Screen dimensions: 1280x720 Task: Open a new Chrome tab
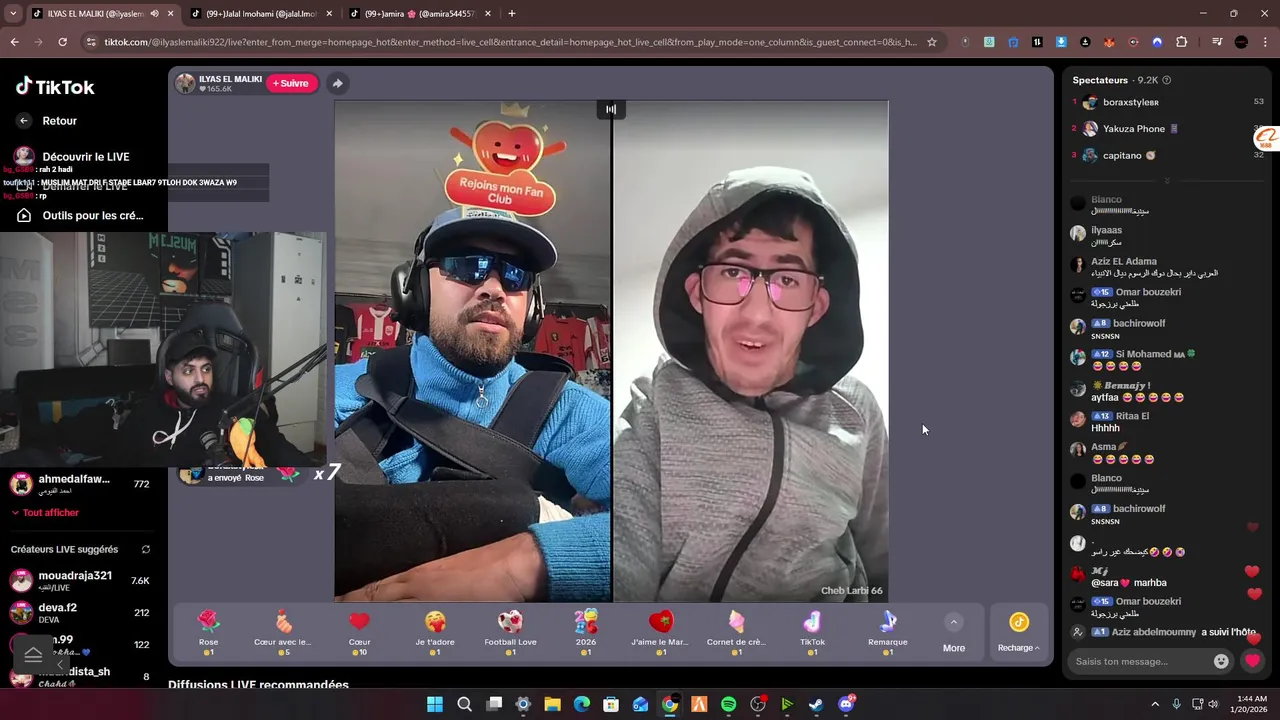[x=512, y=14]
